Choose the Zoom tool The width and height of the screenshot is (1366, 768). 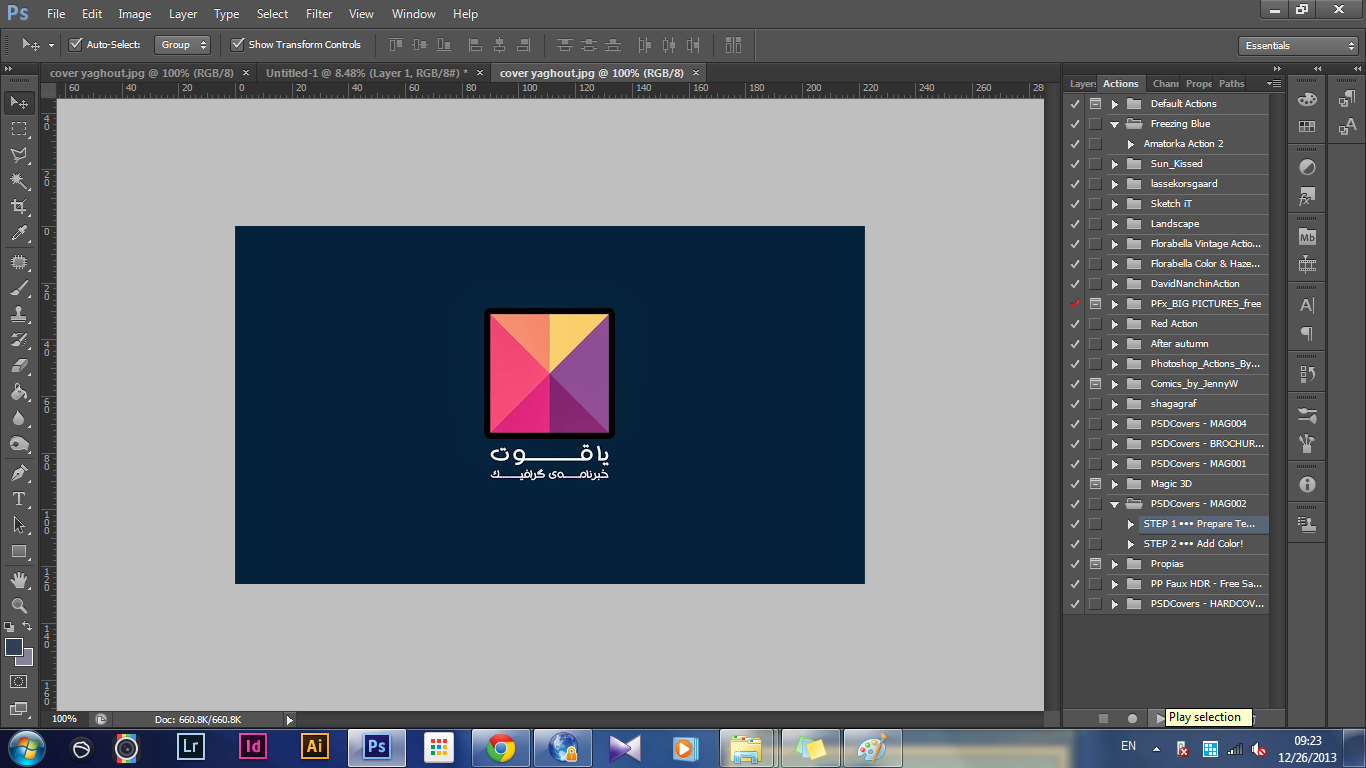[x=18, y=605]
